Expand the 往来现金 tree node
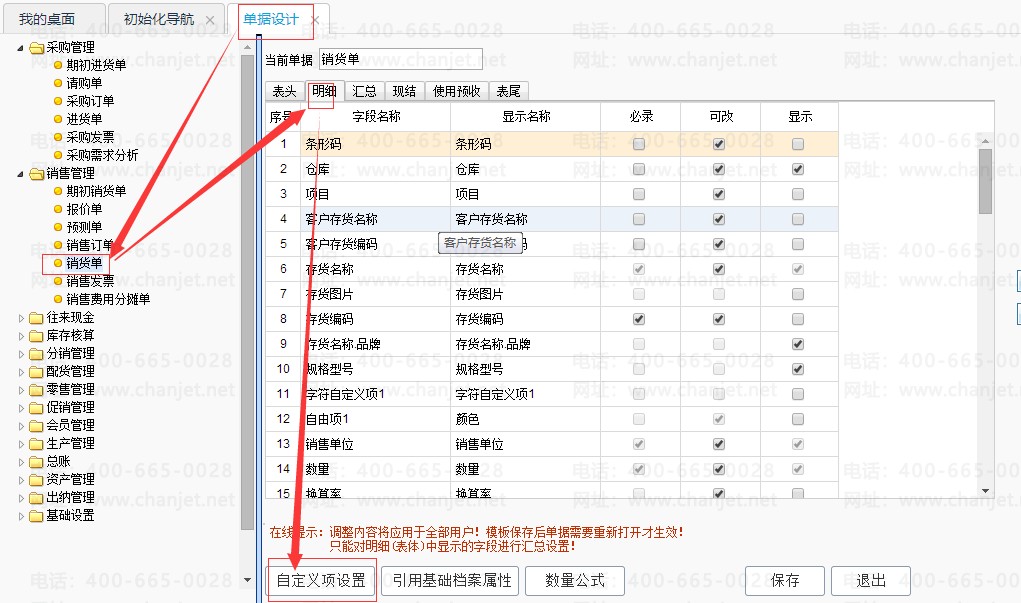The height and width of the screenshot is (603, 1021). point(22,317)
